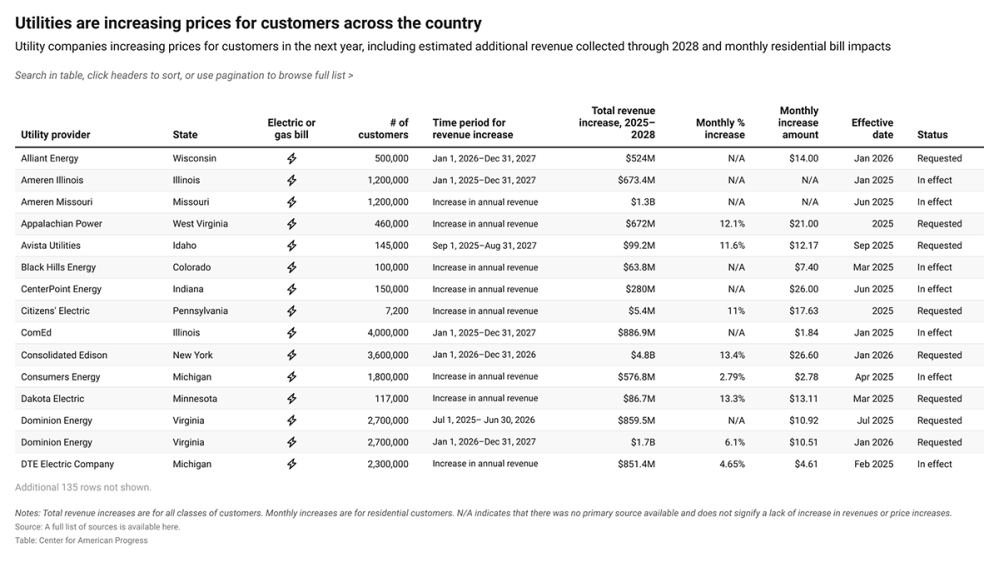Sort table by Utility provider header
Screen dimensions: 999x562
[55, 135]
